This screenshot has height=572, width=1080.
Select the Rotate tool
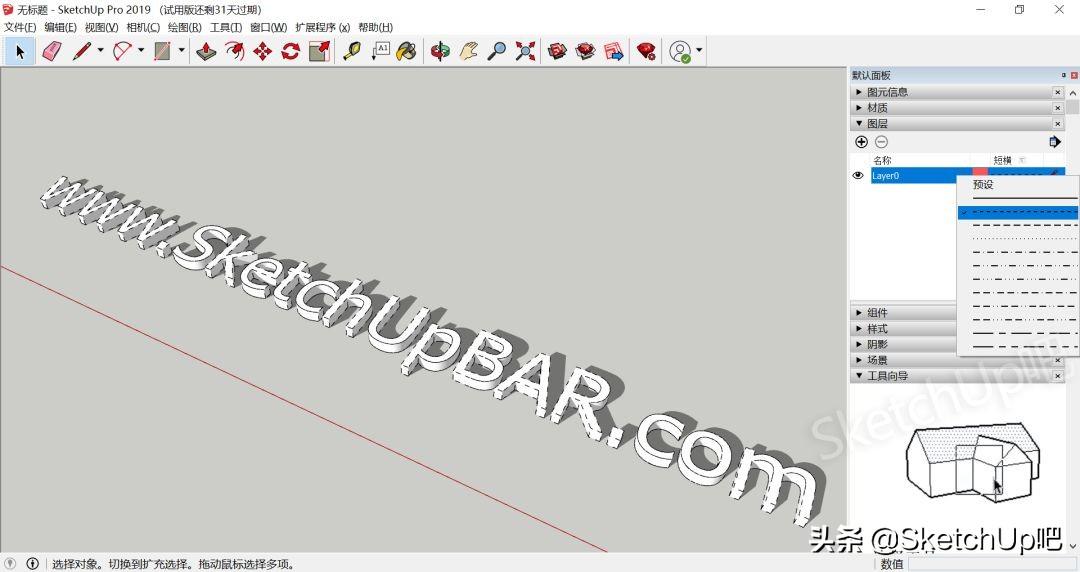291,51
